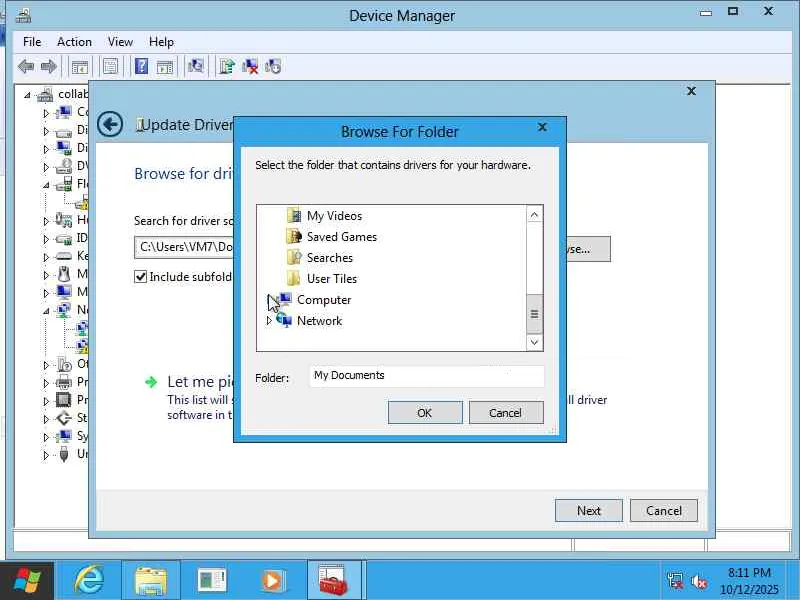Open the View menu

point(120,42)
